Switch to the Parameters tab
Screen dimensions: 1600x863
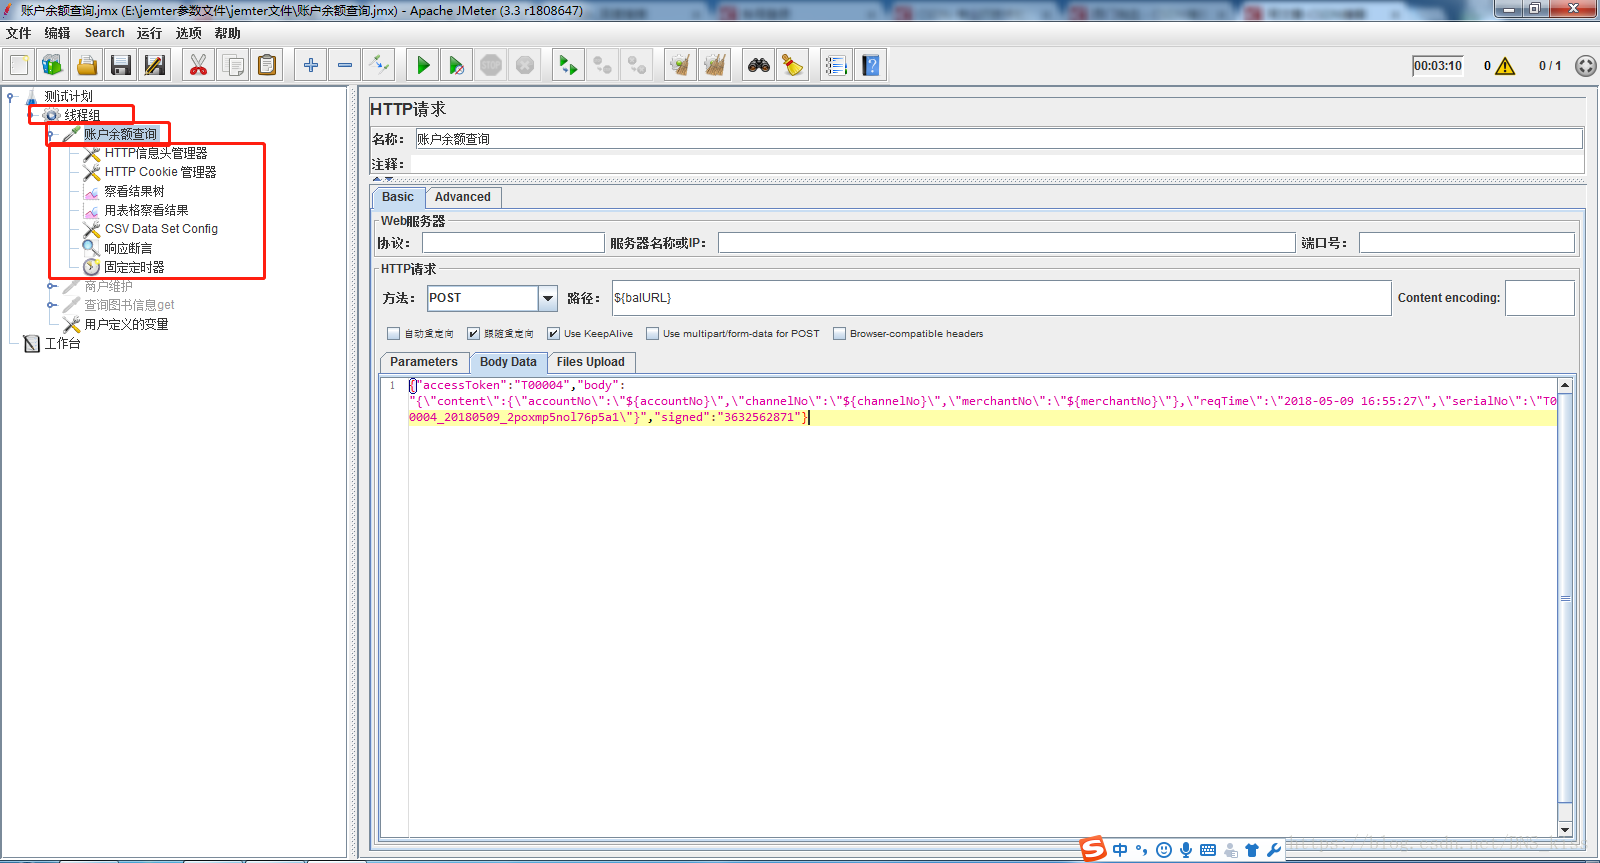pos(424,362)
